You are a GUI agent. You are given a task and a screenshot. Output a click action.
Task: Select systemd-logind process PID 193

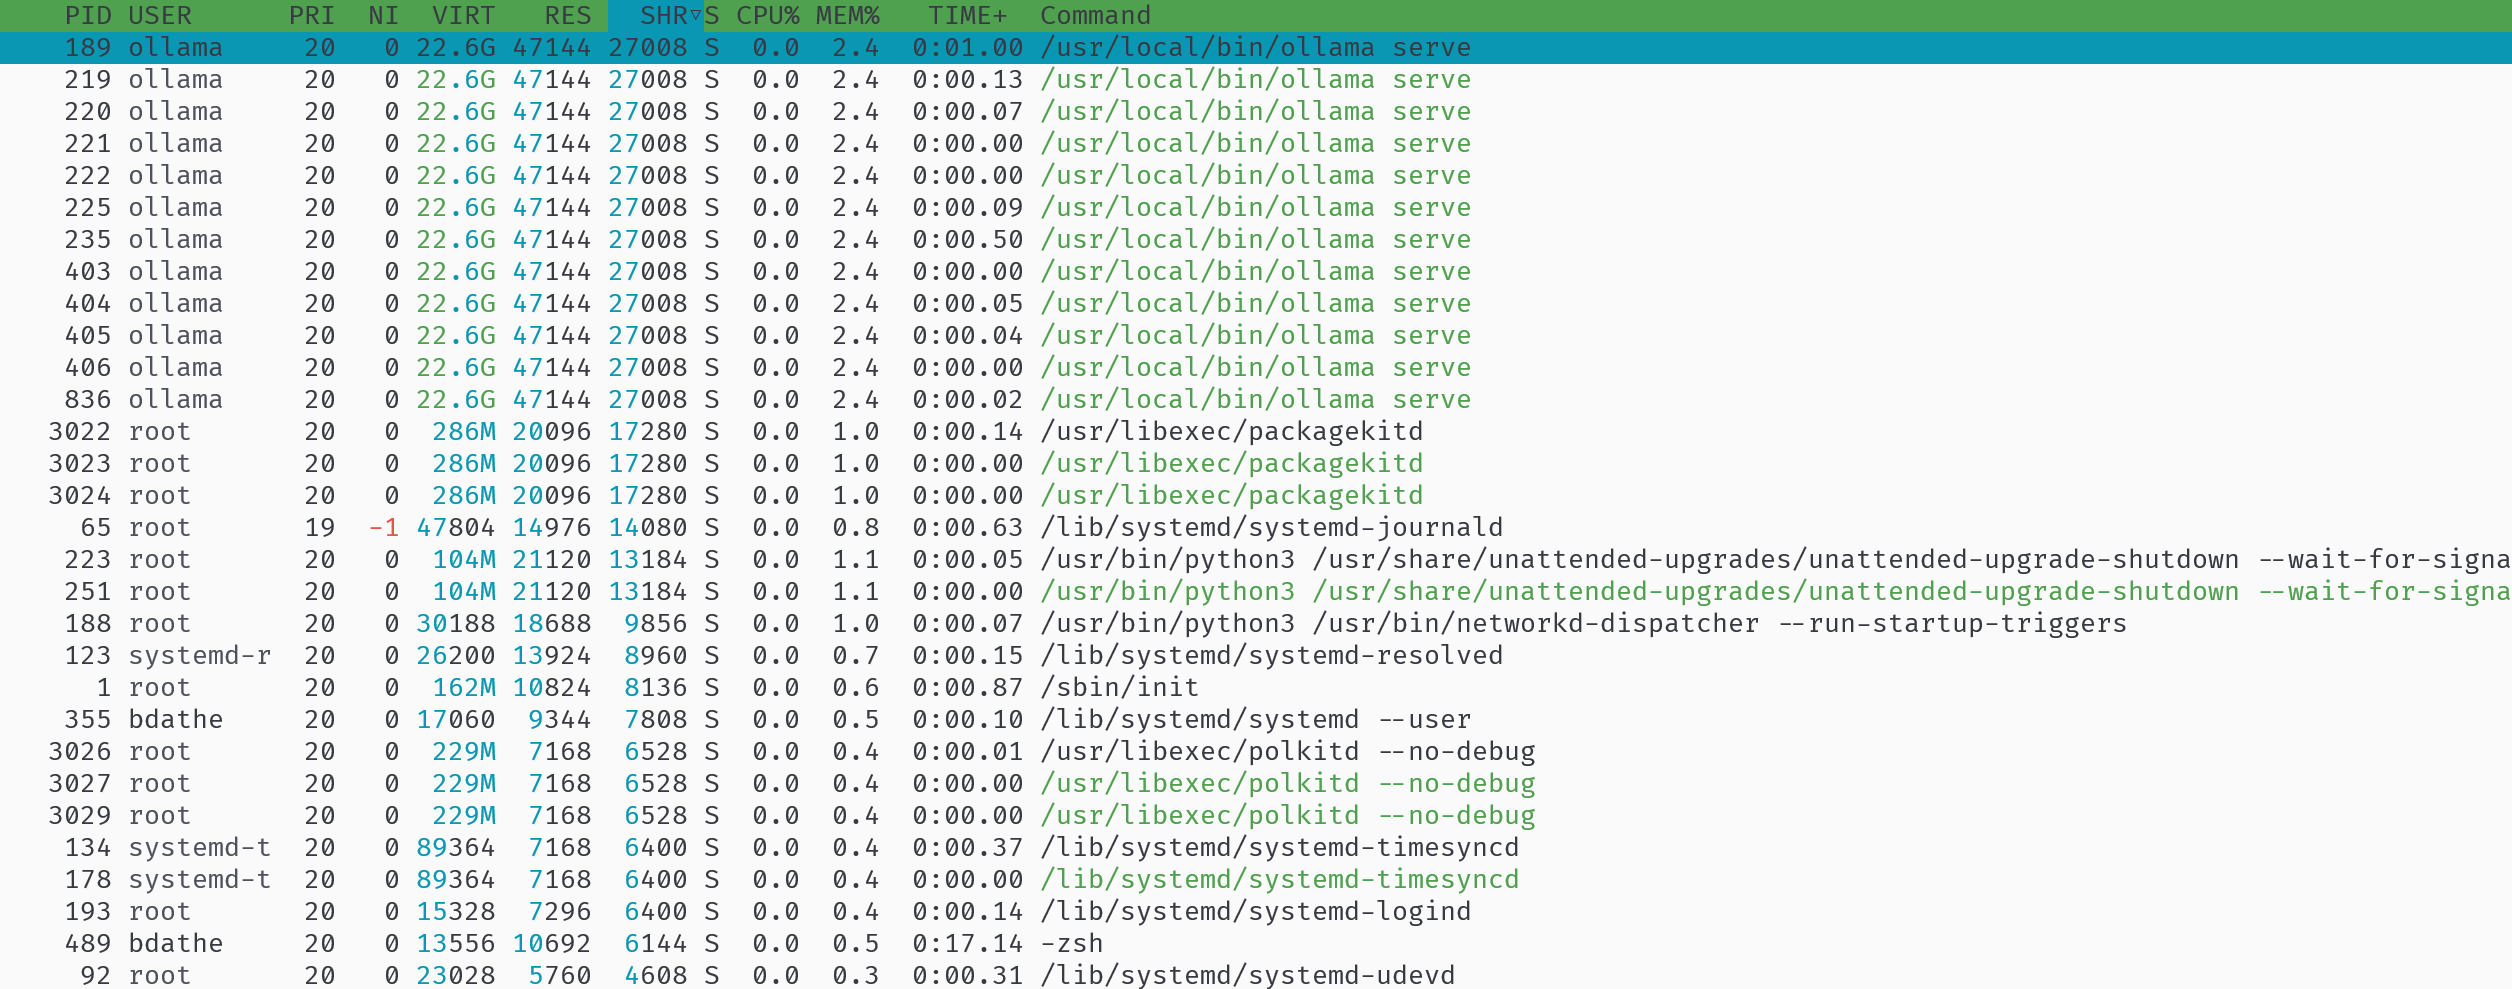point(1256,912)
